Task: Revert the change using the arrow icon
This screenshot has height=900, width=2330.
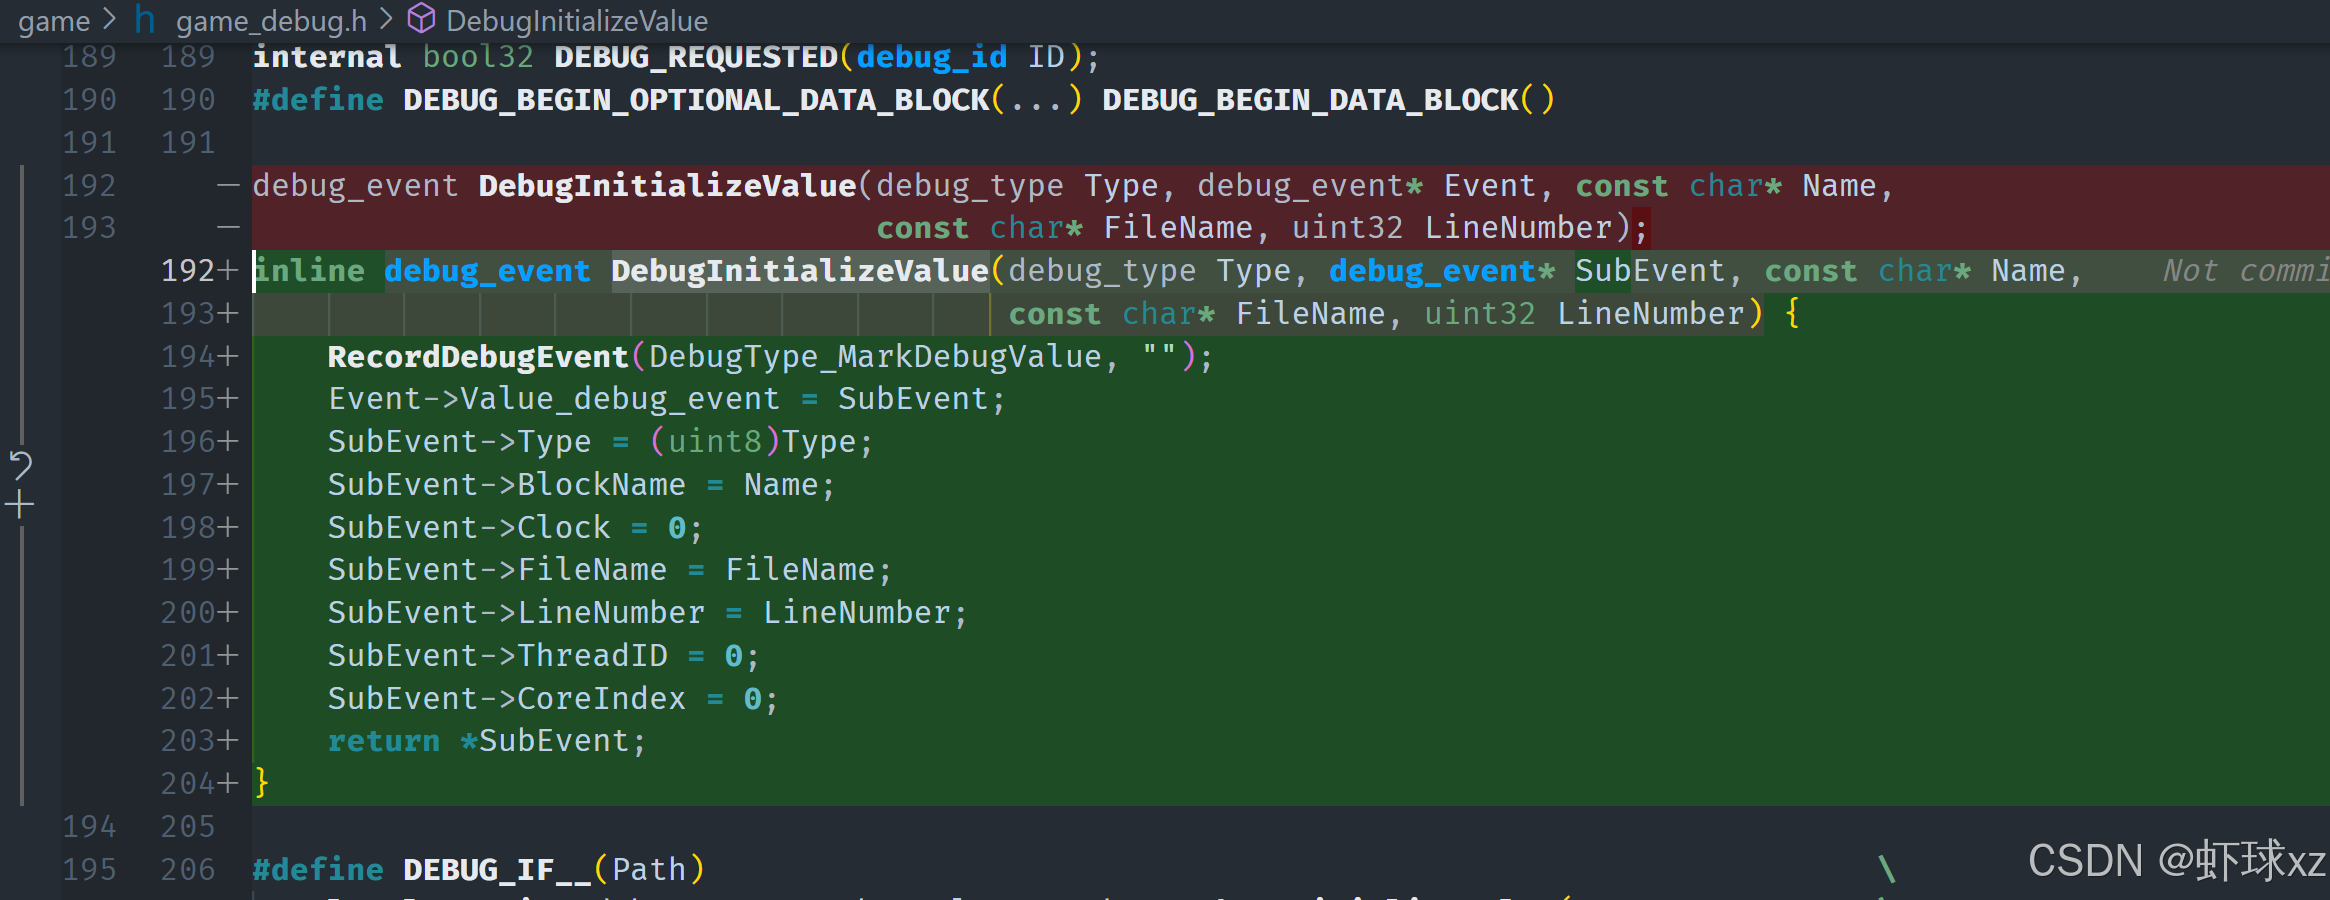Action: [x=20, y=466]
